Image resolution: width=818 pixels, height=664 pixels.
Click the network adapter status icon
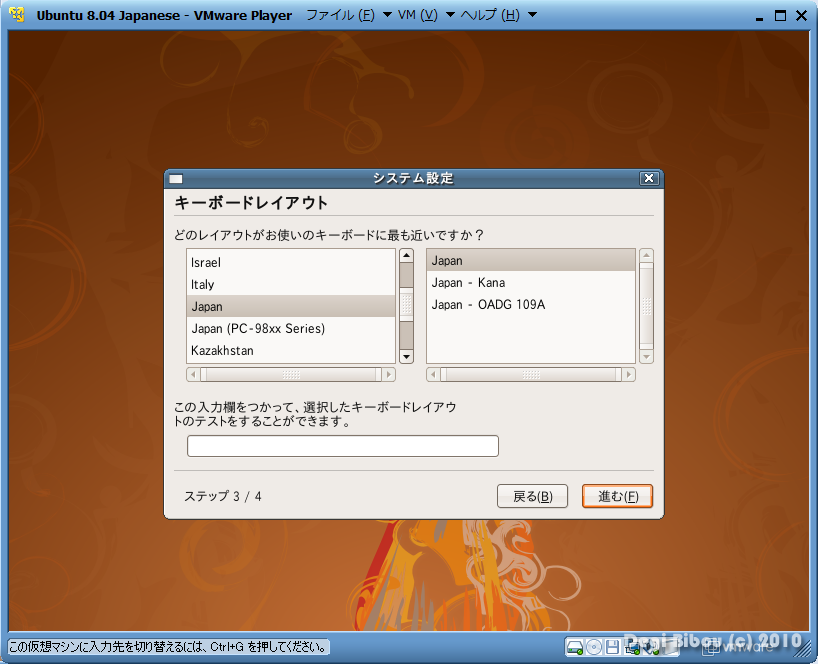click(x=632, y=647)
